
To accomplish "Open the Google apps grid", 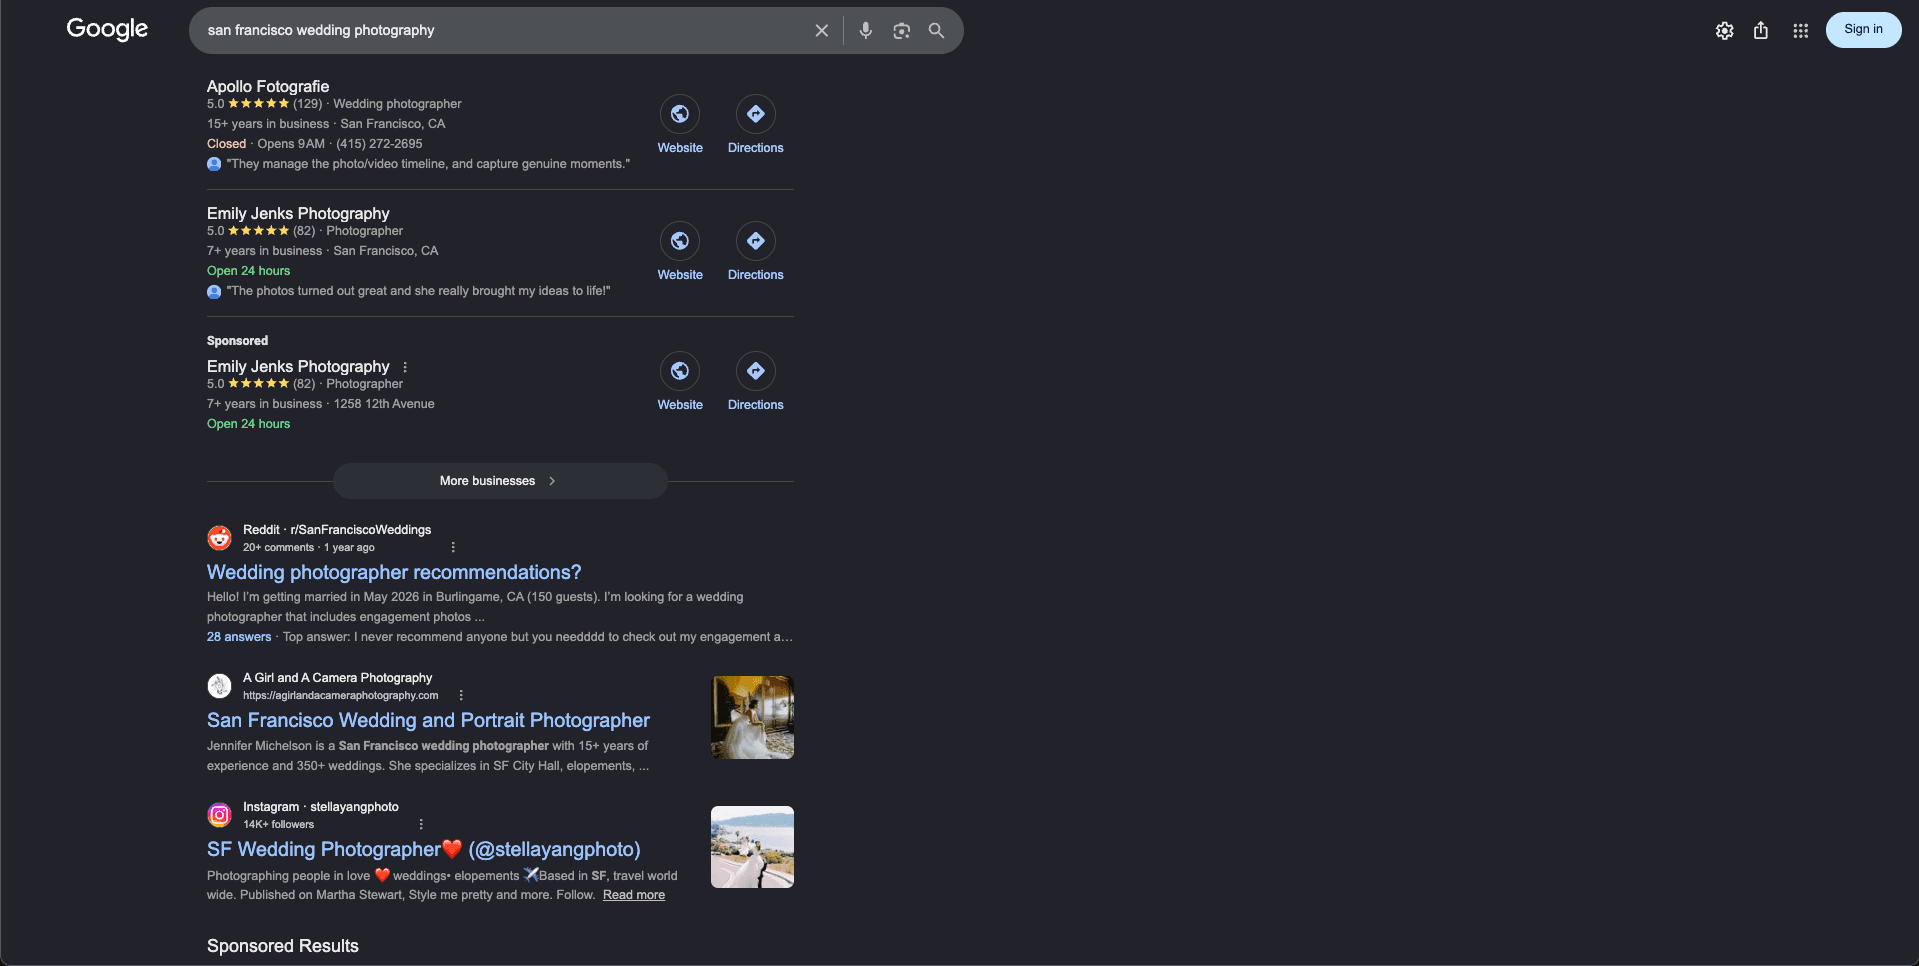I will pos(1801,30).
